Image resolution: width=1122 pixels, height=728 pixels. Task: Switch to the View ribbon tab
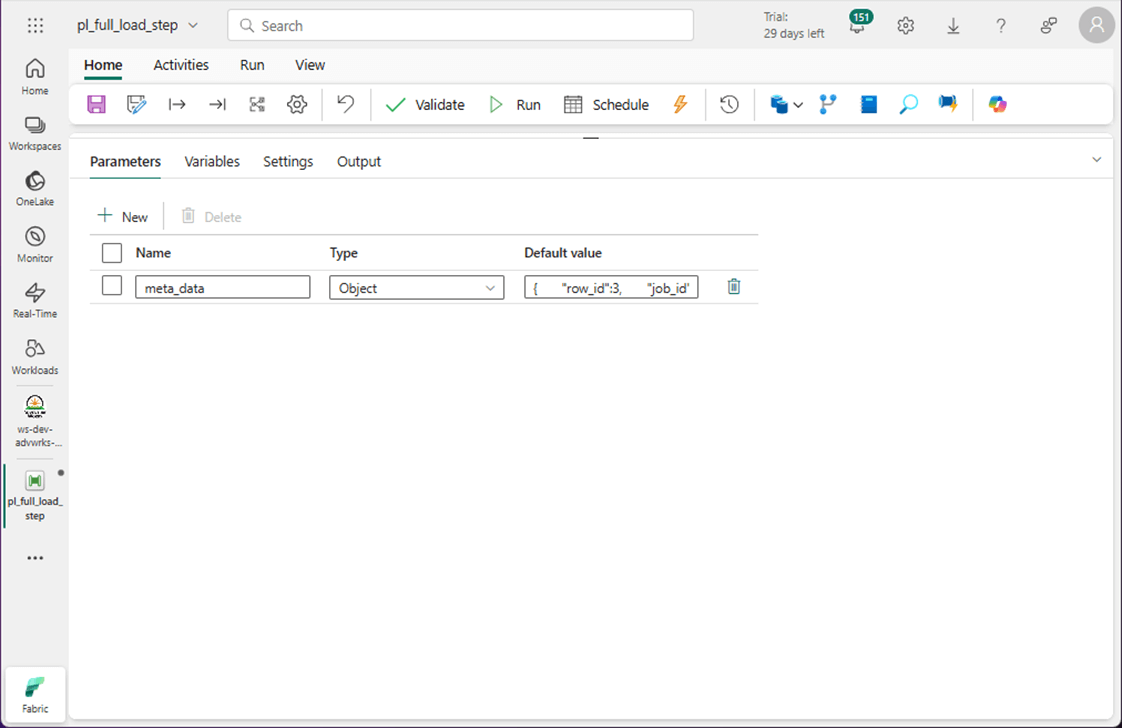(310, 65)
